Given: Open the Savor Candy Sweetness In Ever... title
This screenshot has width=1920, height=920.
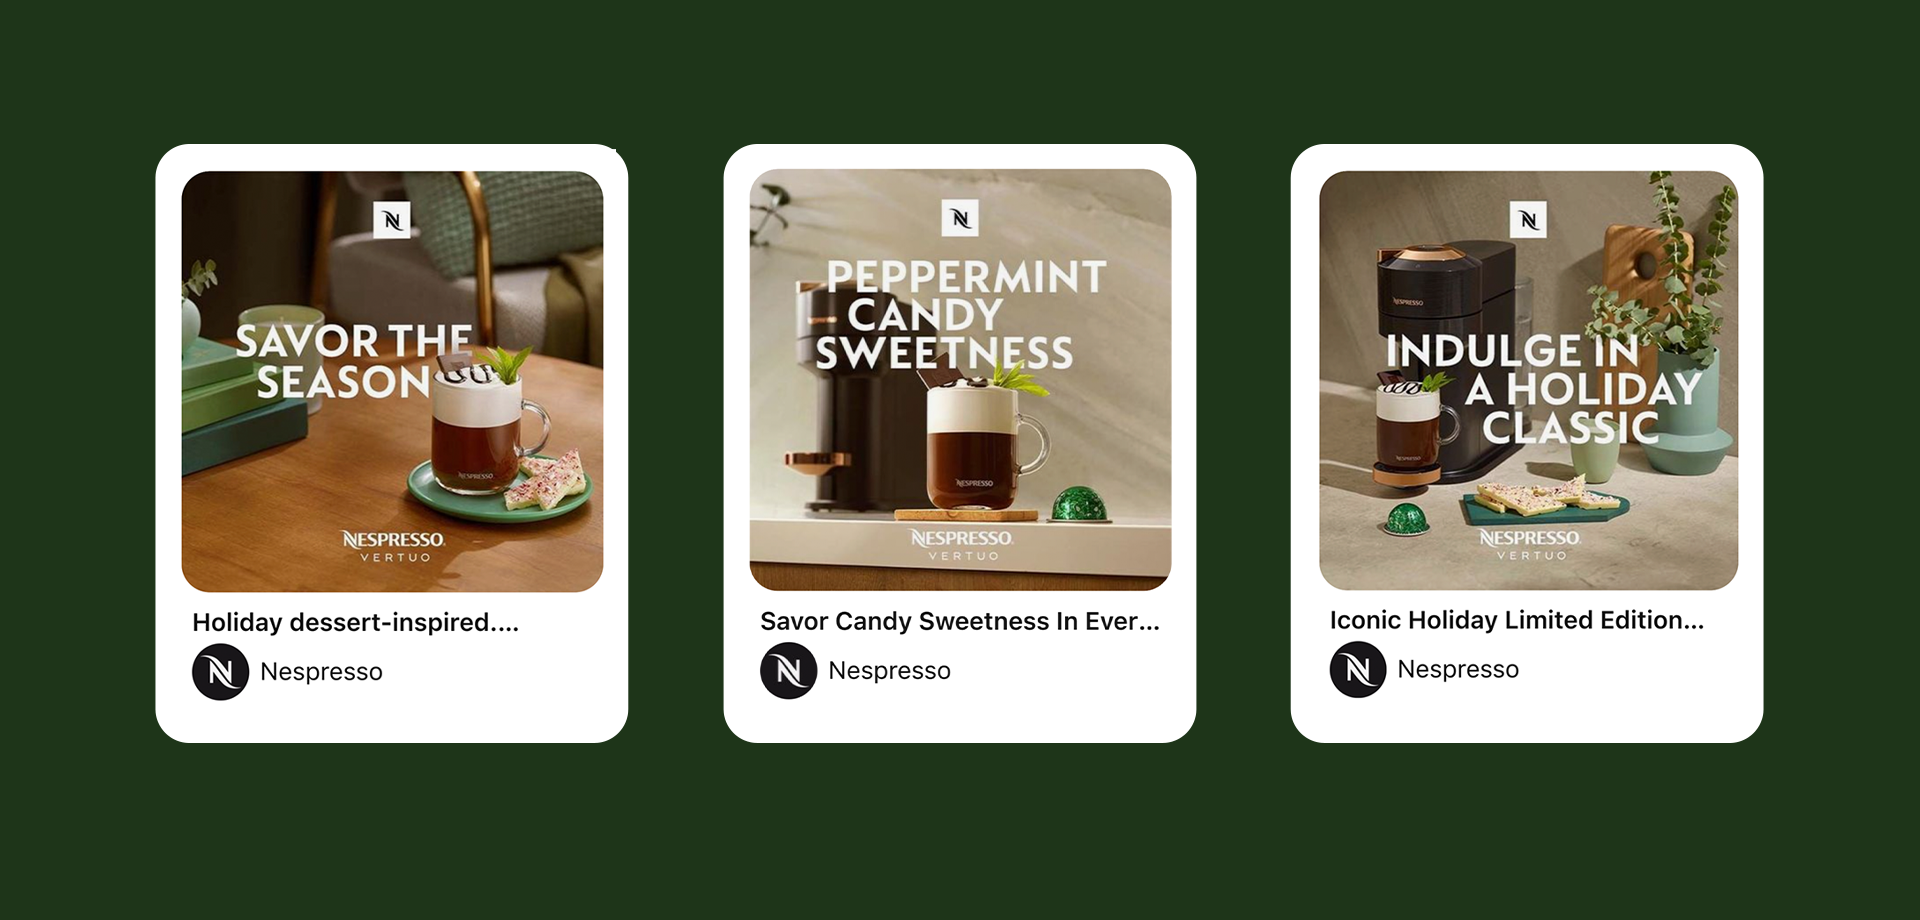Looking at the screenshot, I should click(960, 622).
